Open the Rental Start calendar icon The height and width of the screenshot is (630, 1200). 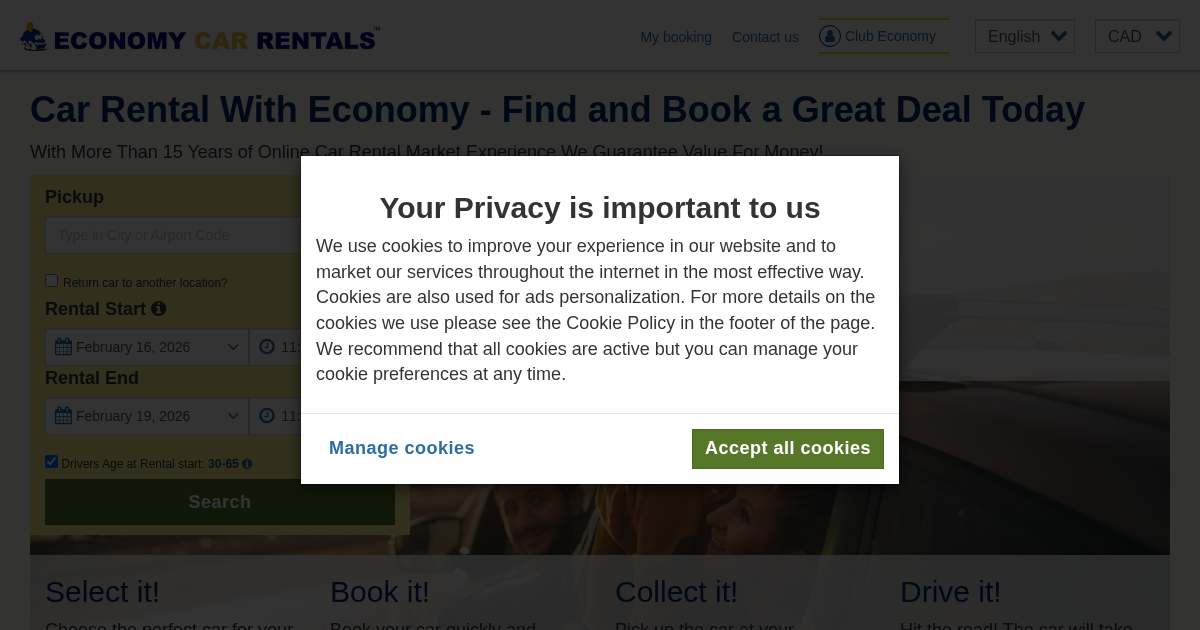pyautogui.click(x=63, y=346)
